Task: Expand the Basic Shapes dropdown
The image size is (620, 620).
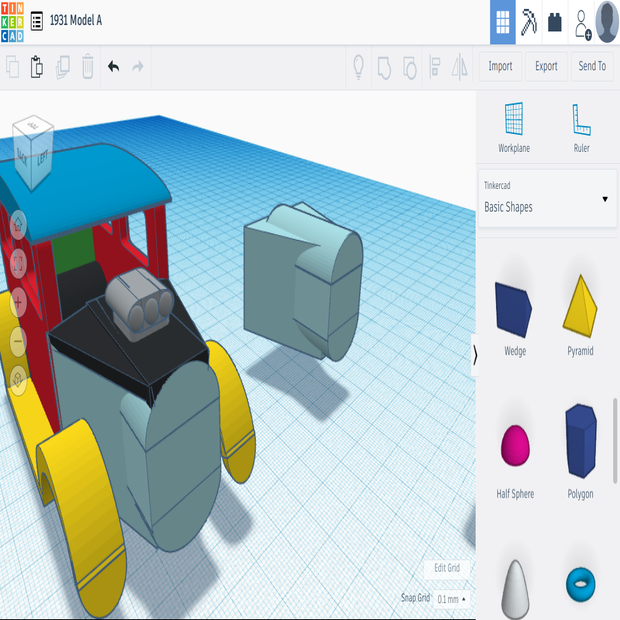Action: tap(547, 198)
